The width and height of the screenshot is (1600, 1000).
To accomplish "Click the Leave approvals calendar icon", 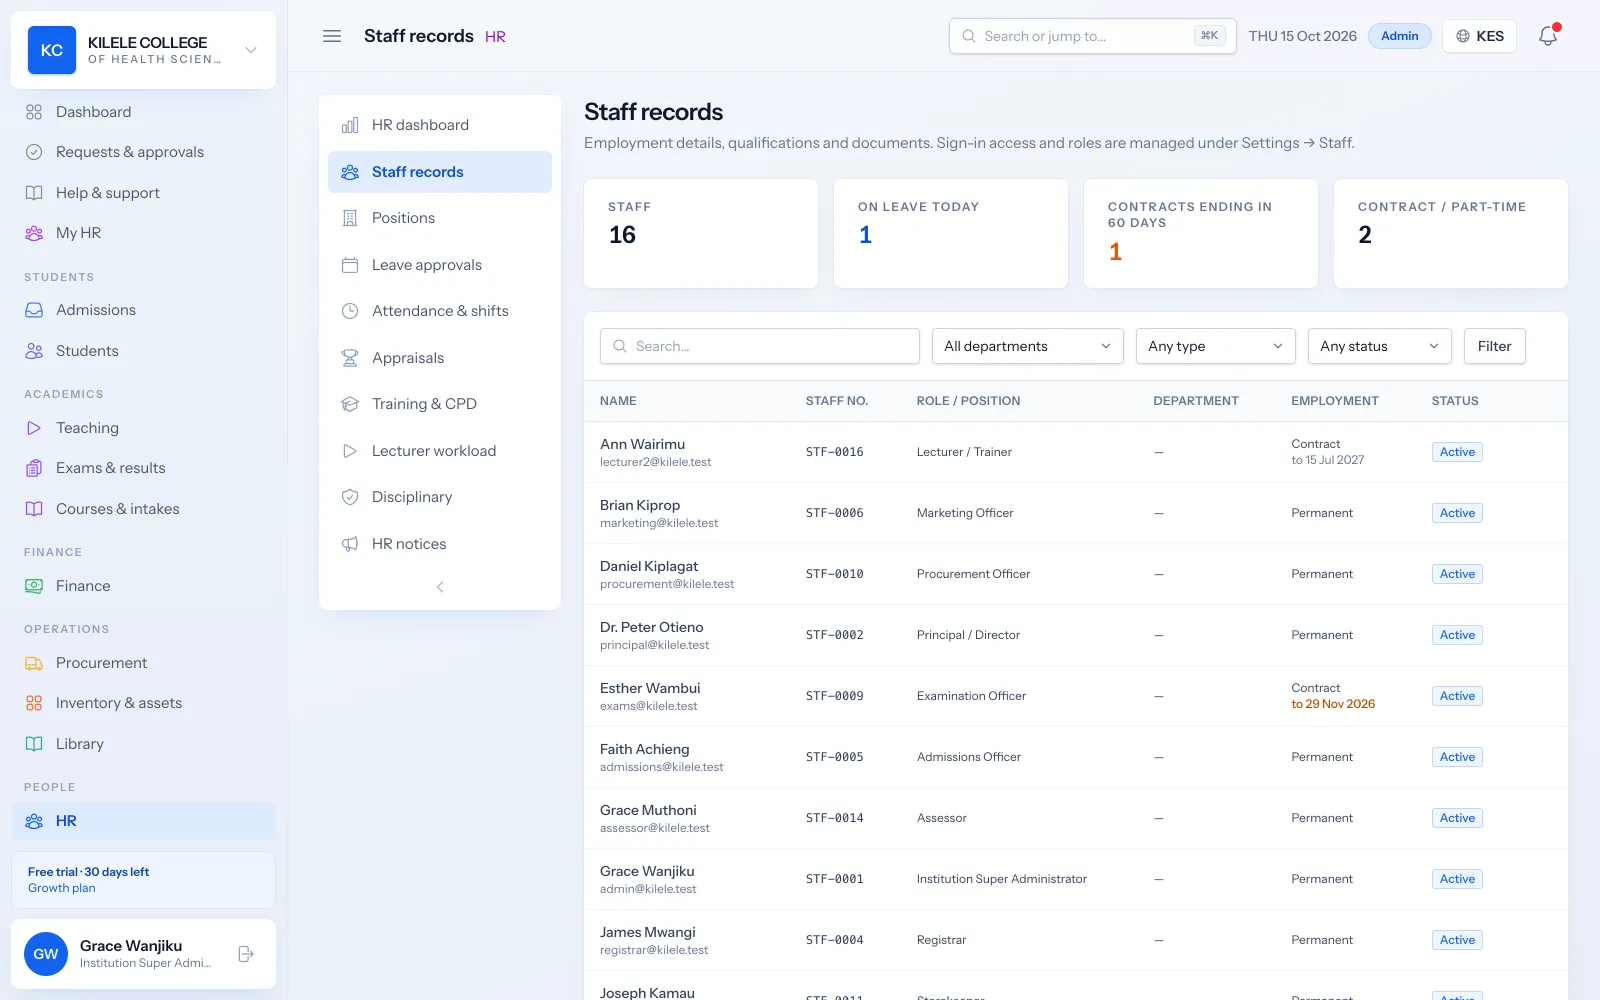I will [x=350, y=265].
